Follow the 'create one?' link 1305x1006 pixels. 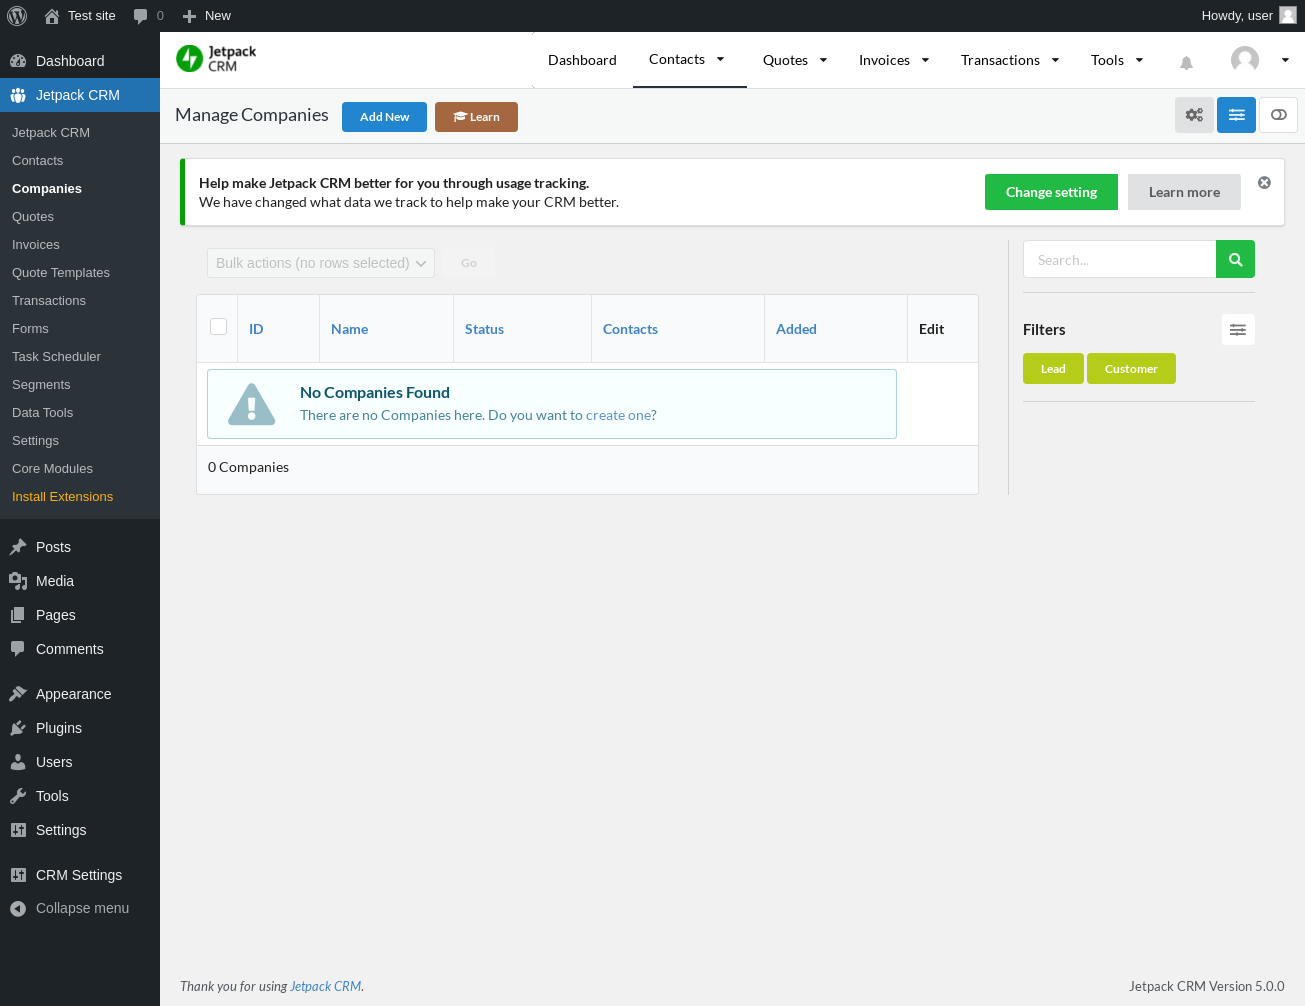621,415
